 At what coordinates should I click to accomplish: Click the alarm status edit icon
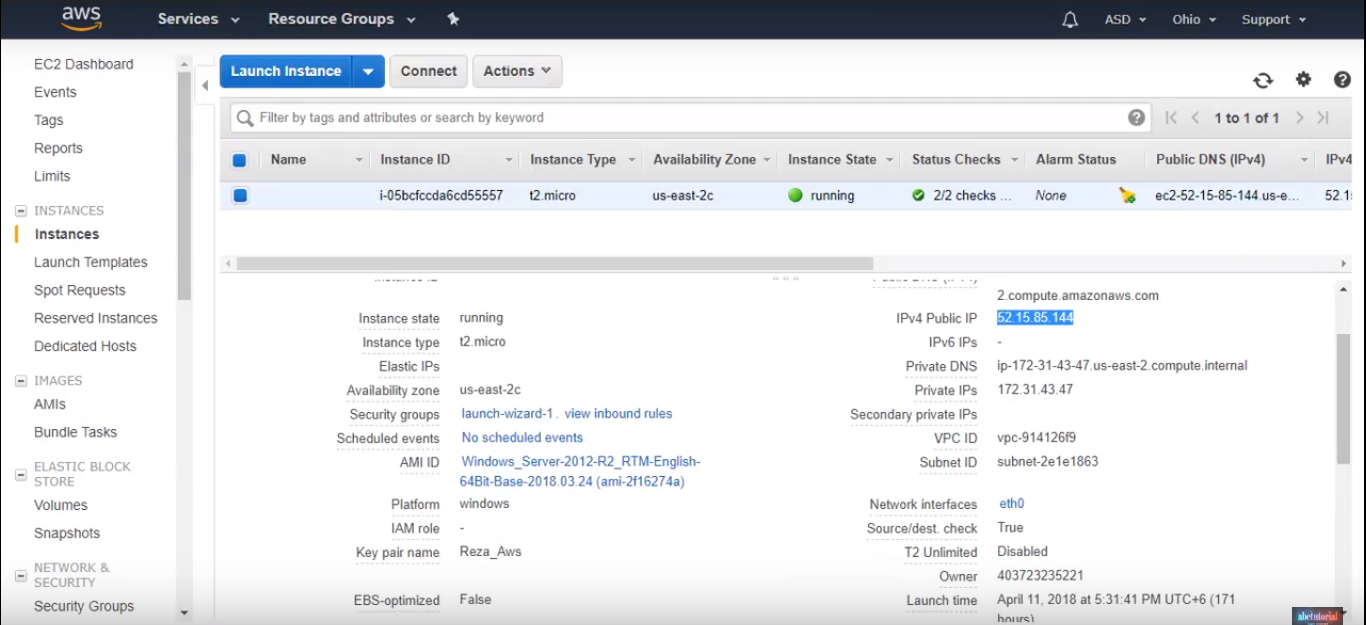[x=1127, y=196]
